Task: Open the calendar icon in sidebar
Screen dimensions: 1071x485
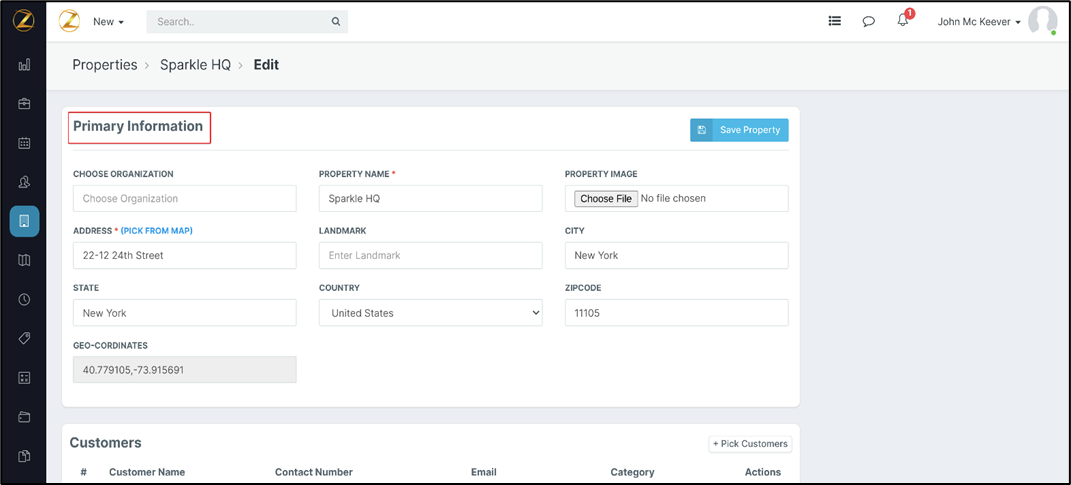Action: 24,143
